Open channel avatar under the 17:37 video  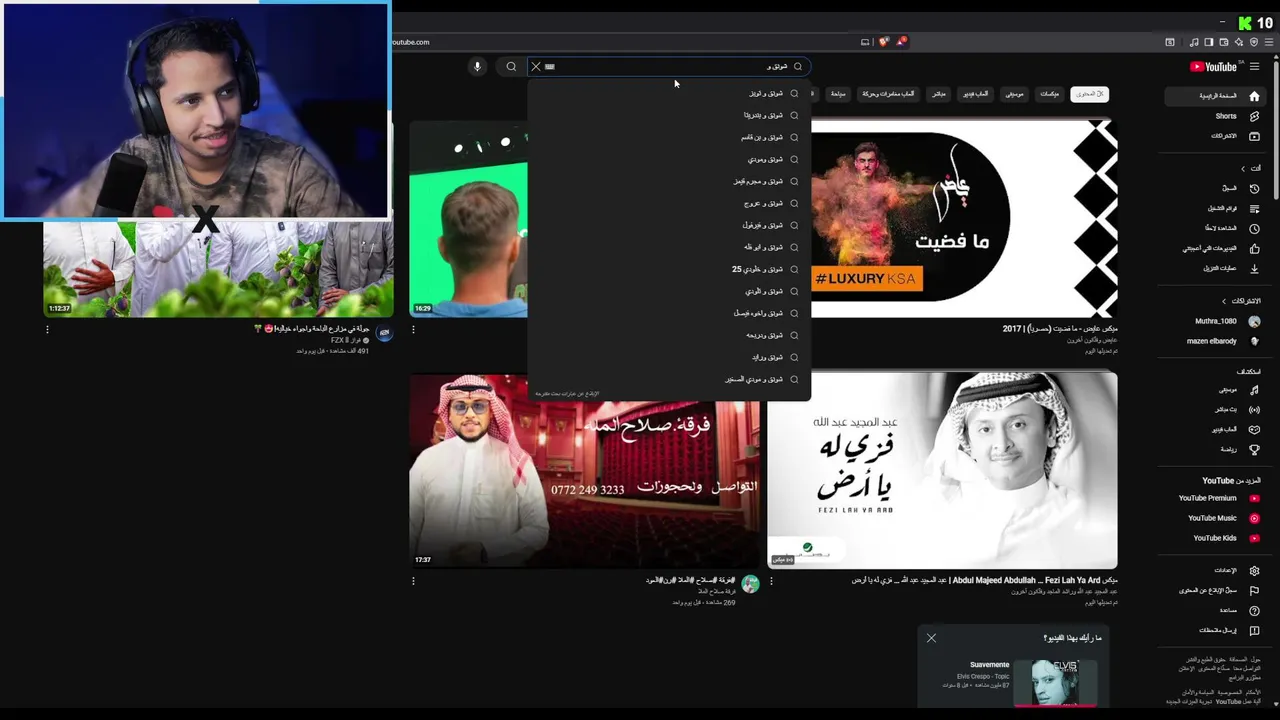750,585
